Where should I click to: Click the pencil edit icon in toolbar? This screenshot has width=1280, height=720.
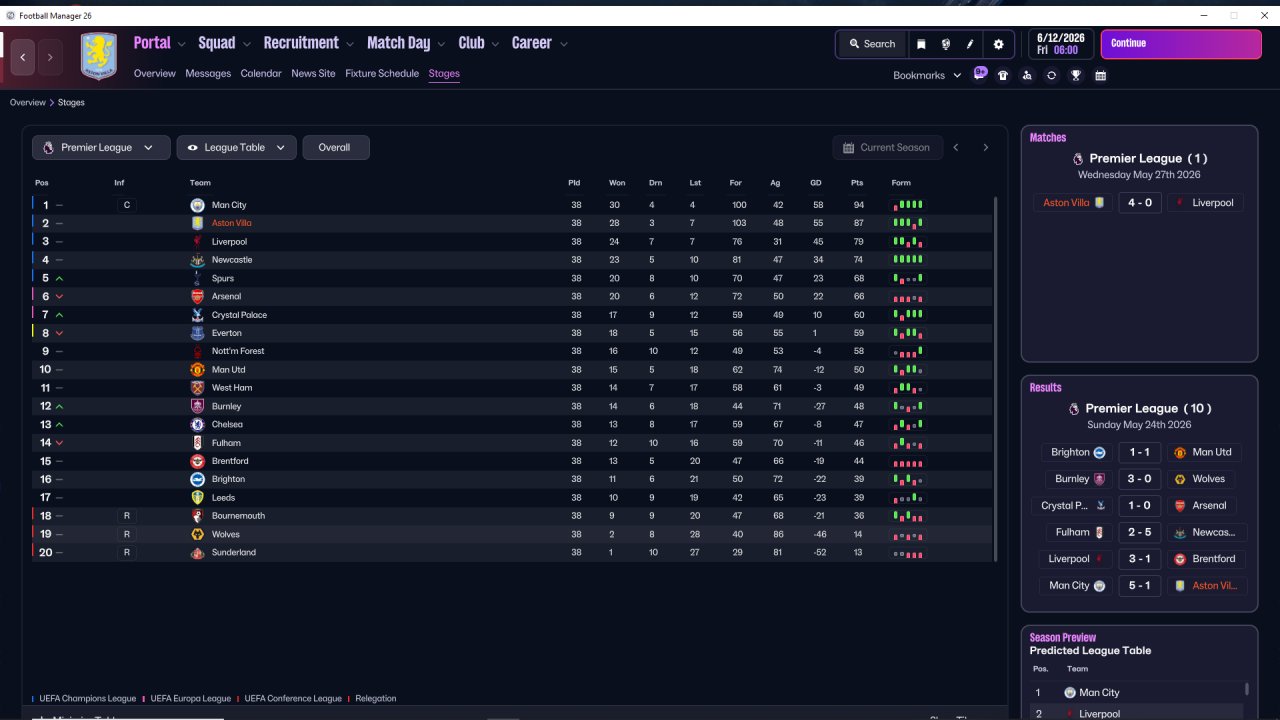970,44
